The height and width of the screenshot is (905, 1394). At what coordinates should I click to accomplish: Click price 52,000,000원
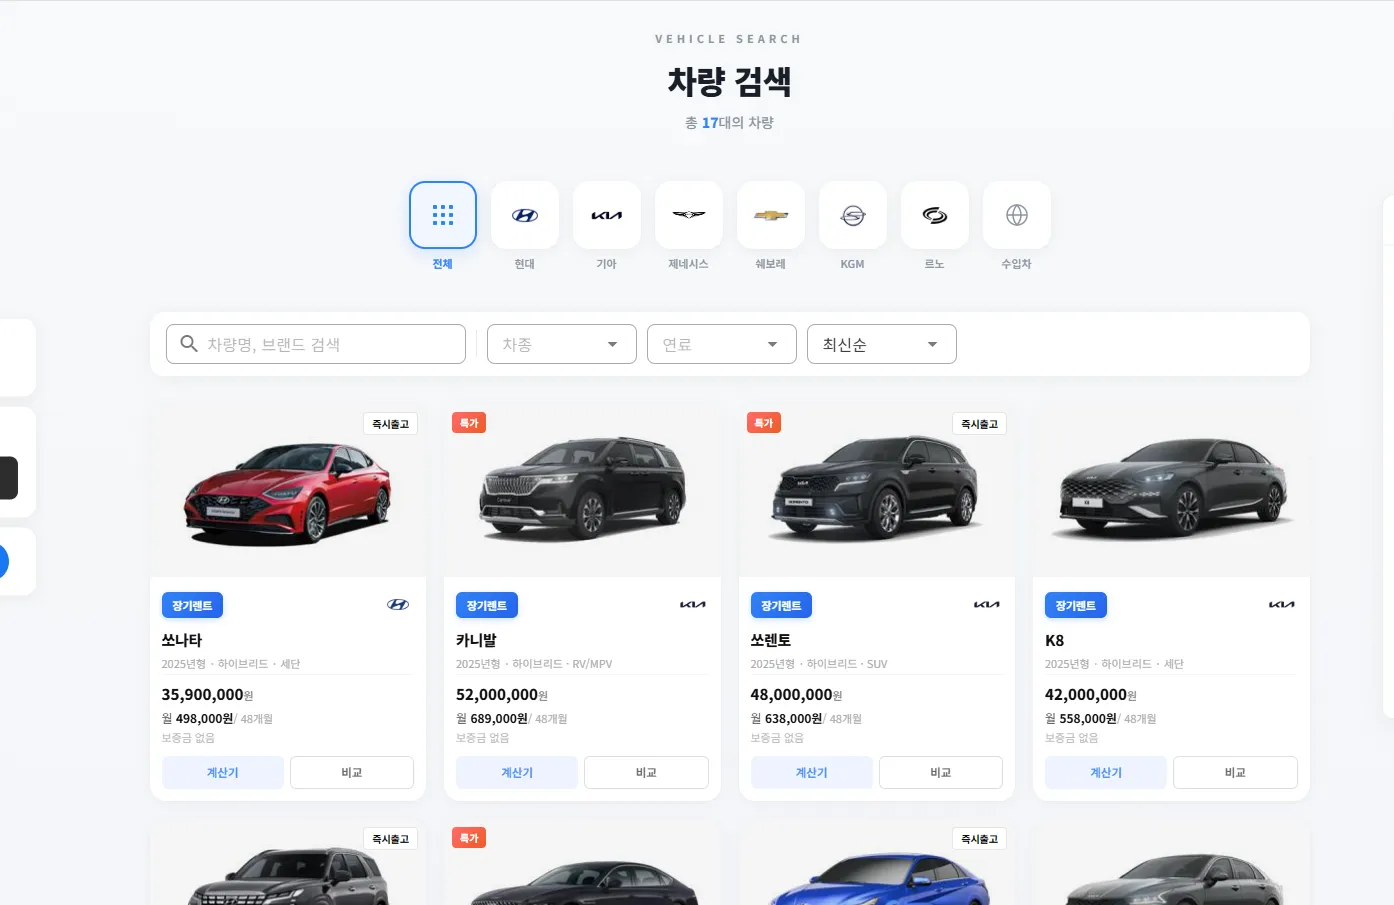pos(502,695)
